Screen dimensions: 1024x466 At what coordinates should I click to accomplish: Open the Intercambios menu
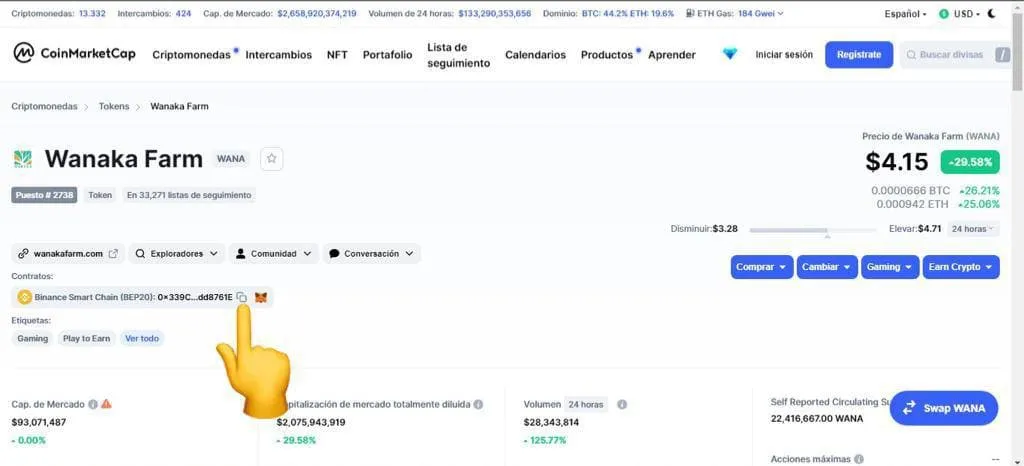(279, 55)
